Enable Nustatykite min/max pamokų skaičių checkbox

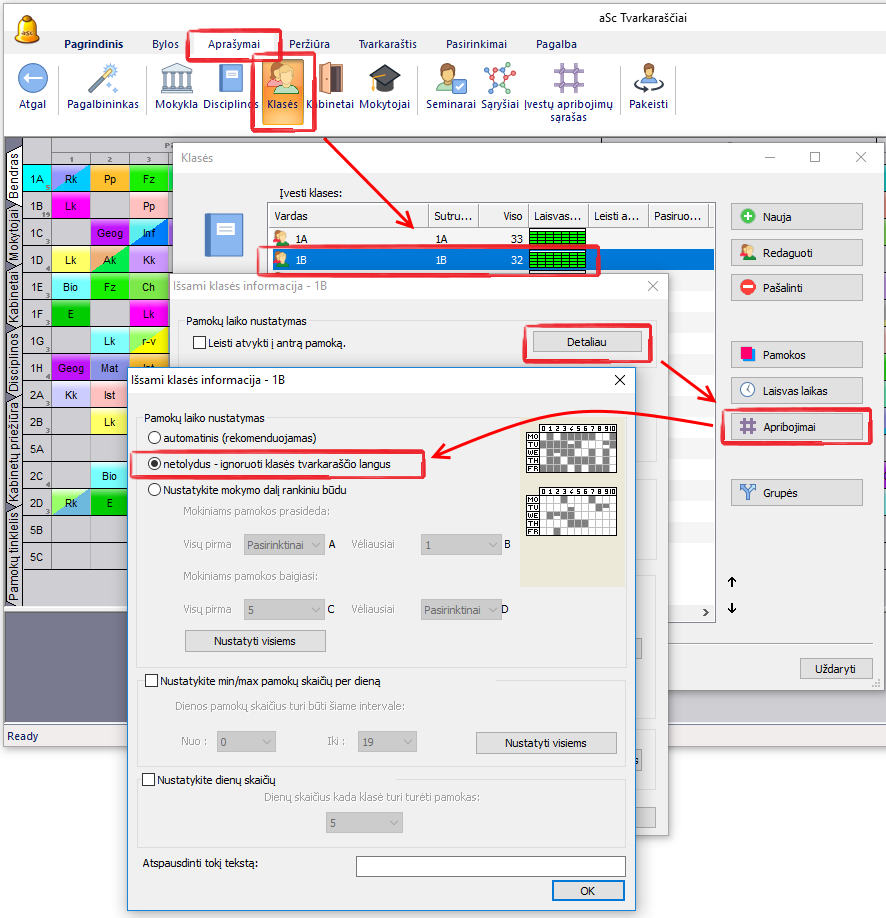[x=152, y=681]
